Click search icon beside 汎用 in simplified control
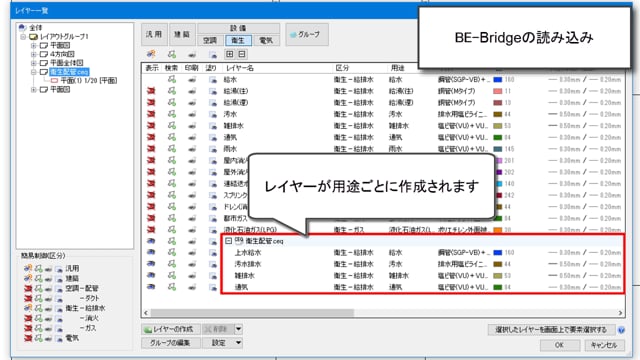This screenshot has height=360, width=640. (x=38, y=268)
